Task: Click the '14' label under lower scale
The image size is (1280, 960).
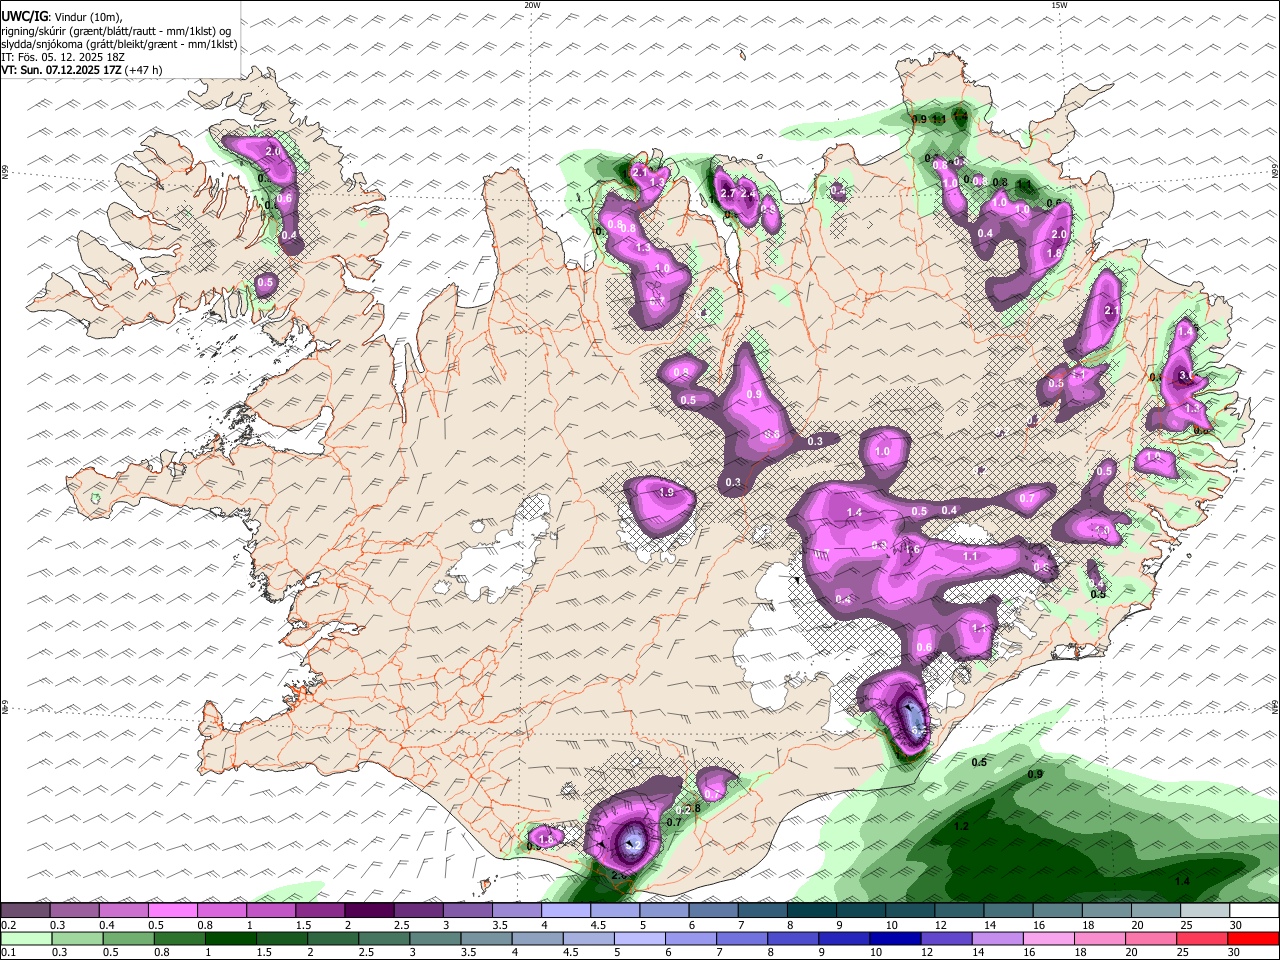Action: pyautogui.click(x=979, y=952)
